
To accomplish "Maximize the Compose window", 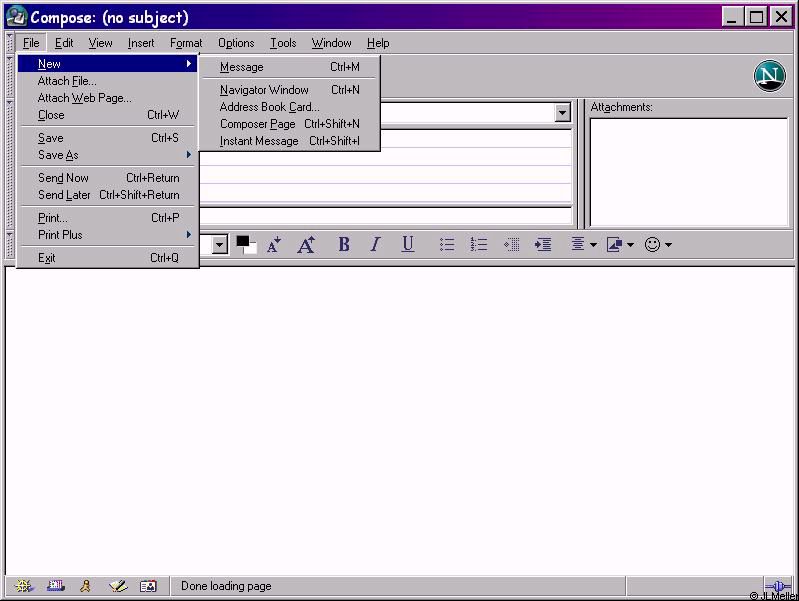I will 756,17.
